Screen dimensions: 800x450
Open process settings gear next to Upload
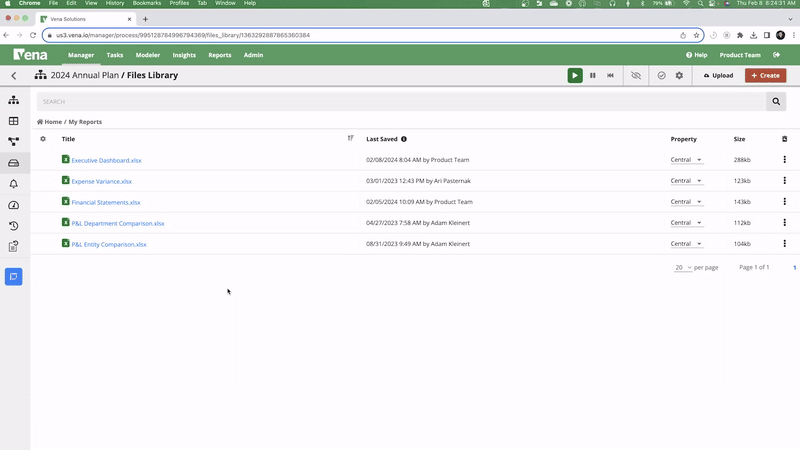pyautogui.click(x=679, y=75)
